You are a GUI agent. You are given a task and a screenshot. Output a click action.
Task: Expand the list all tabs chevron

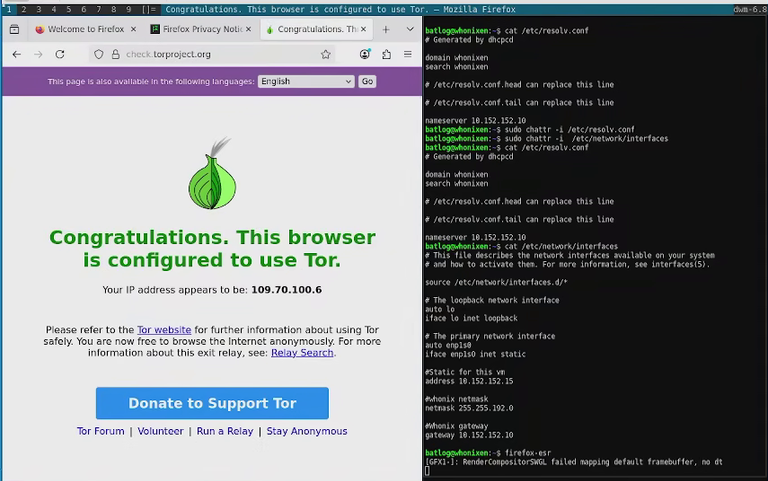(x=410, y=29)
